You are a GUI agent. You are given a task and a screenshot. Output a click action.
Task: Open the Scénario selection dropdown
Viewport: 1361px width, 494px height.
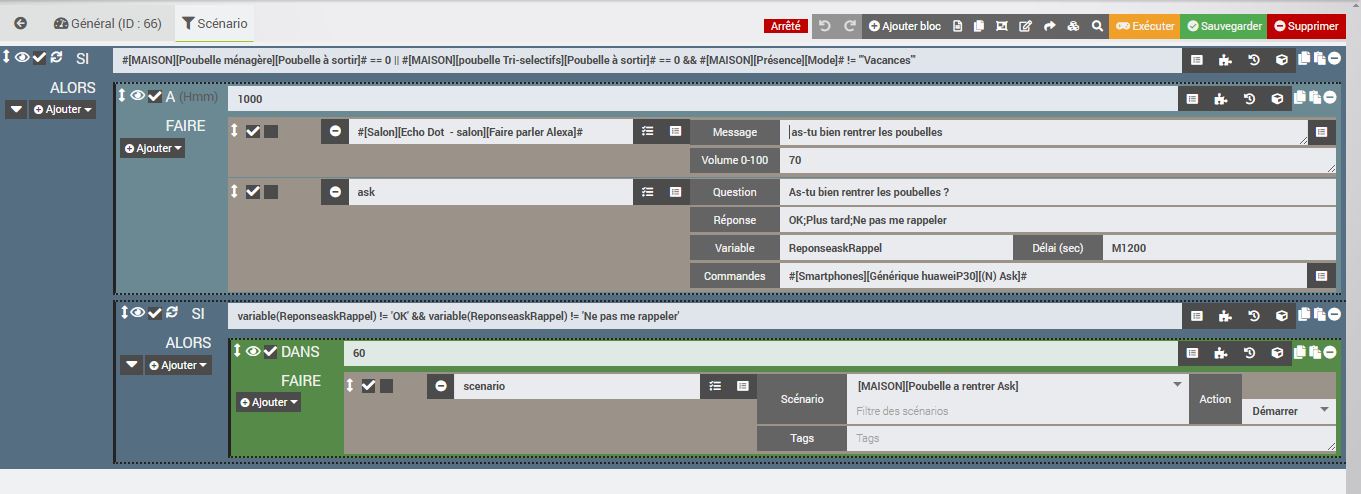pos(1016,386)
